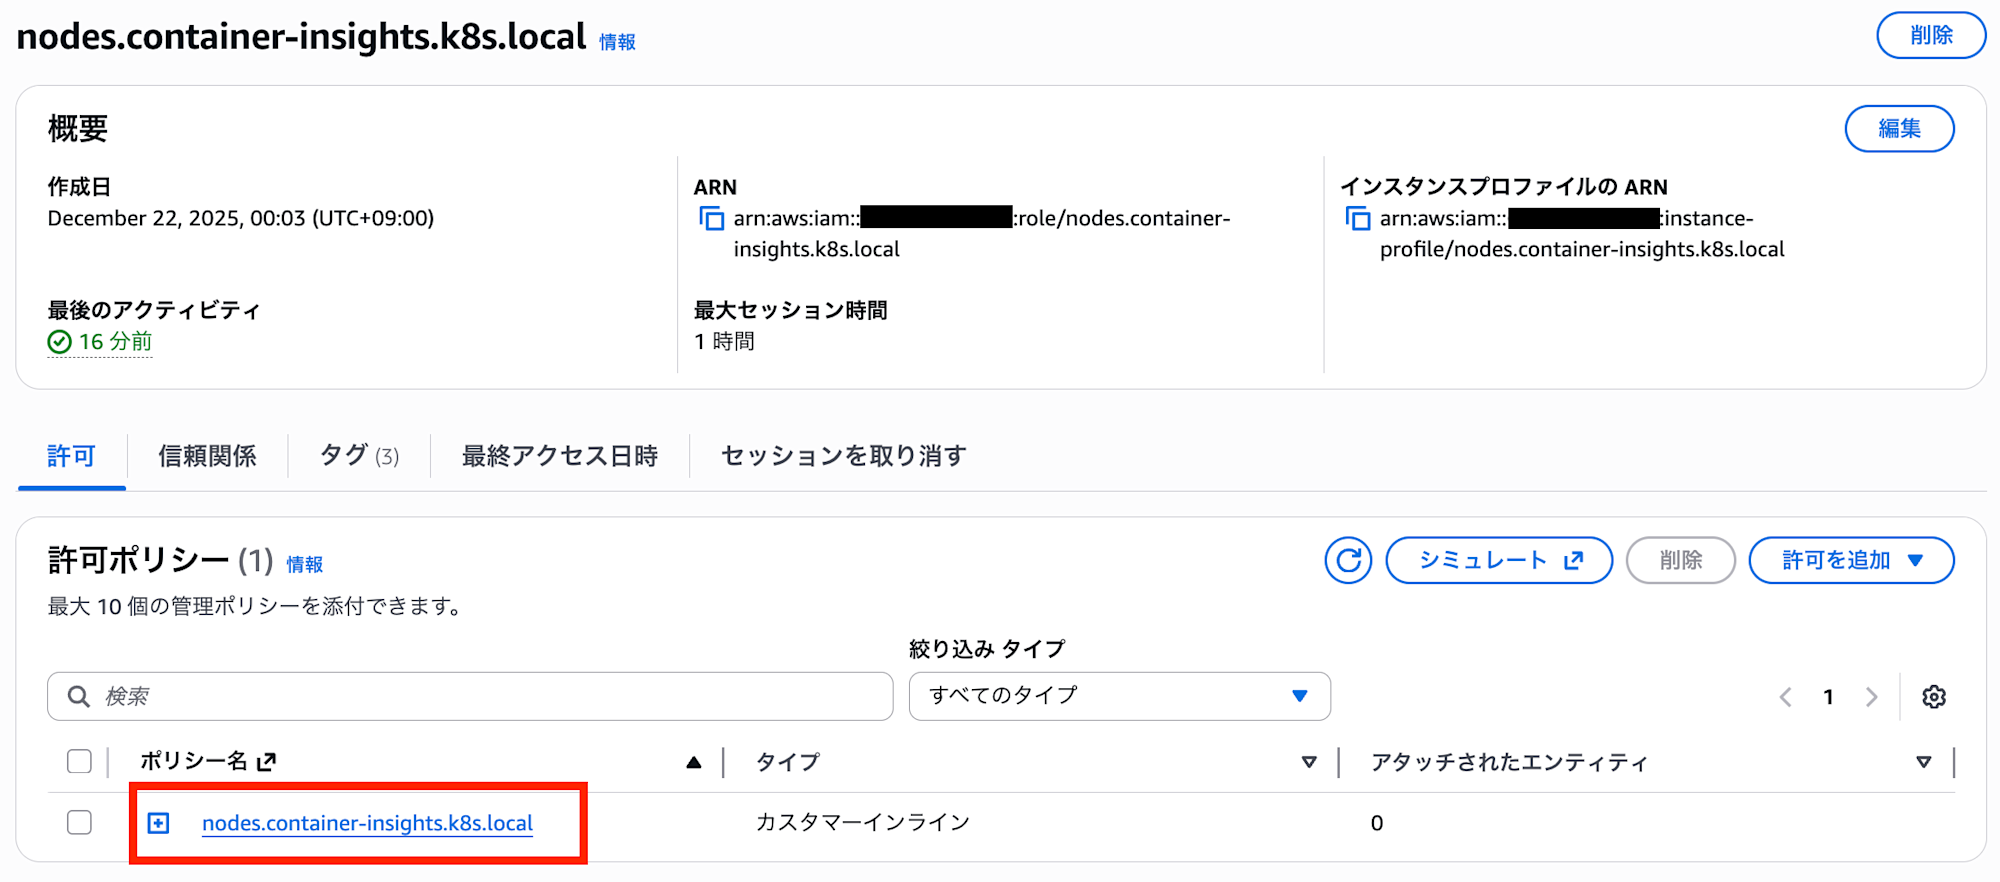The width and height of the screenshot is (2000, 882).
Task: Click the creation date December 22, 2025
Action: pos(241,218)
